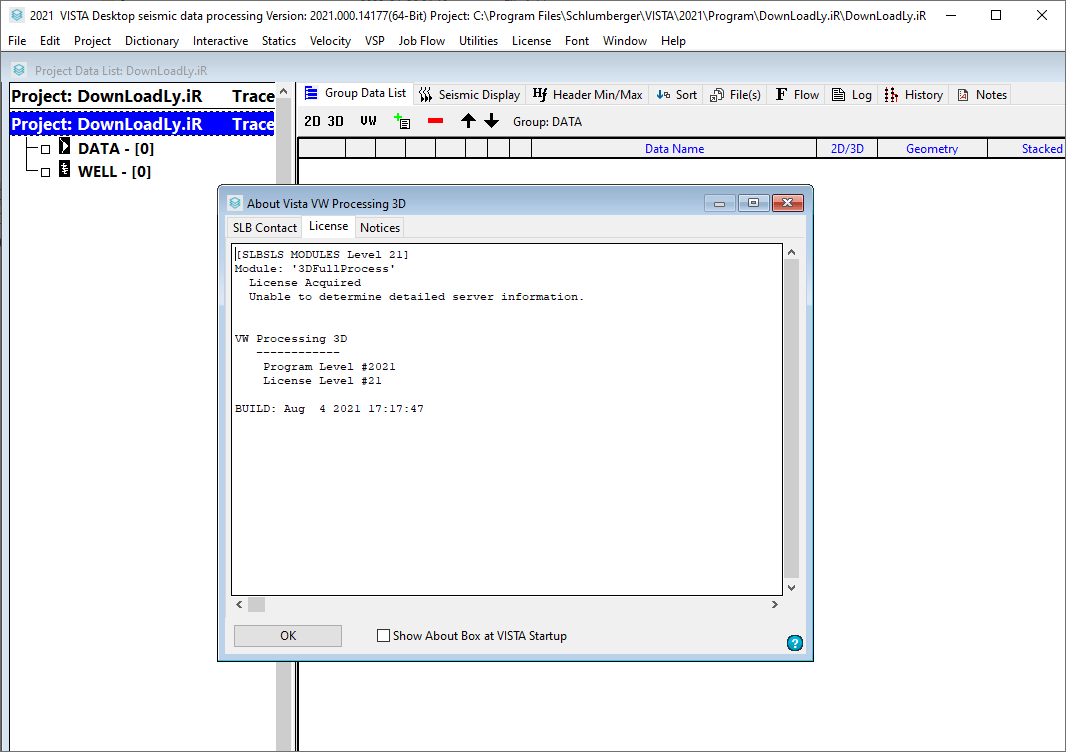Open the Statics menu

click(x=279, y=41)
